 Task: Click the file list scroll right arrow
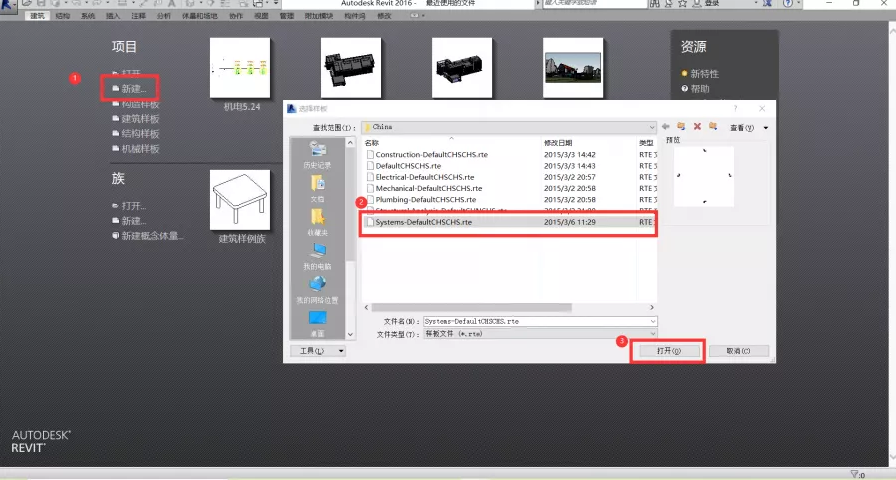pyautogui.click(x=652, y=307)
